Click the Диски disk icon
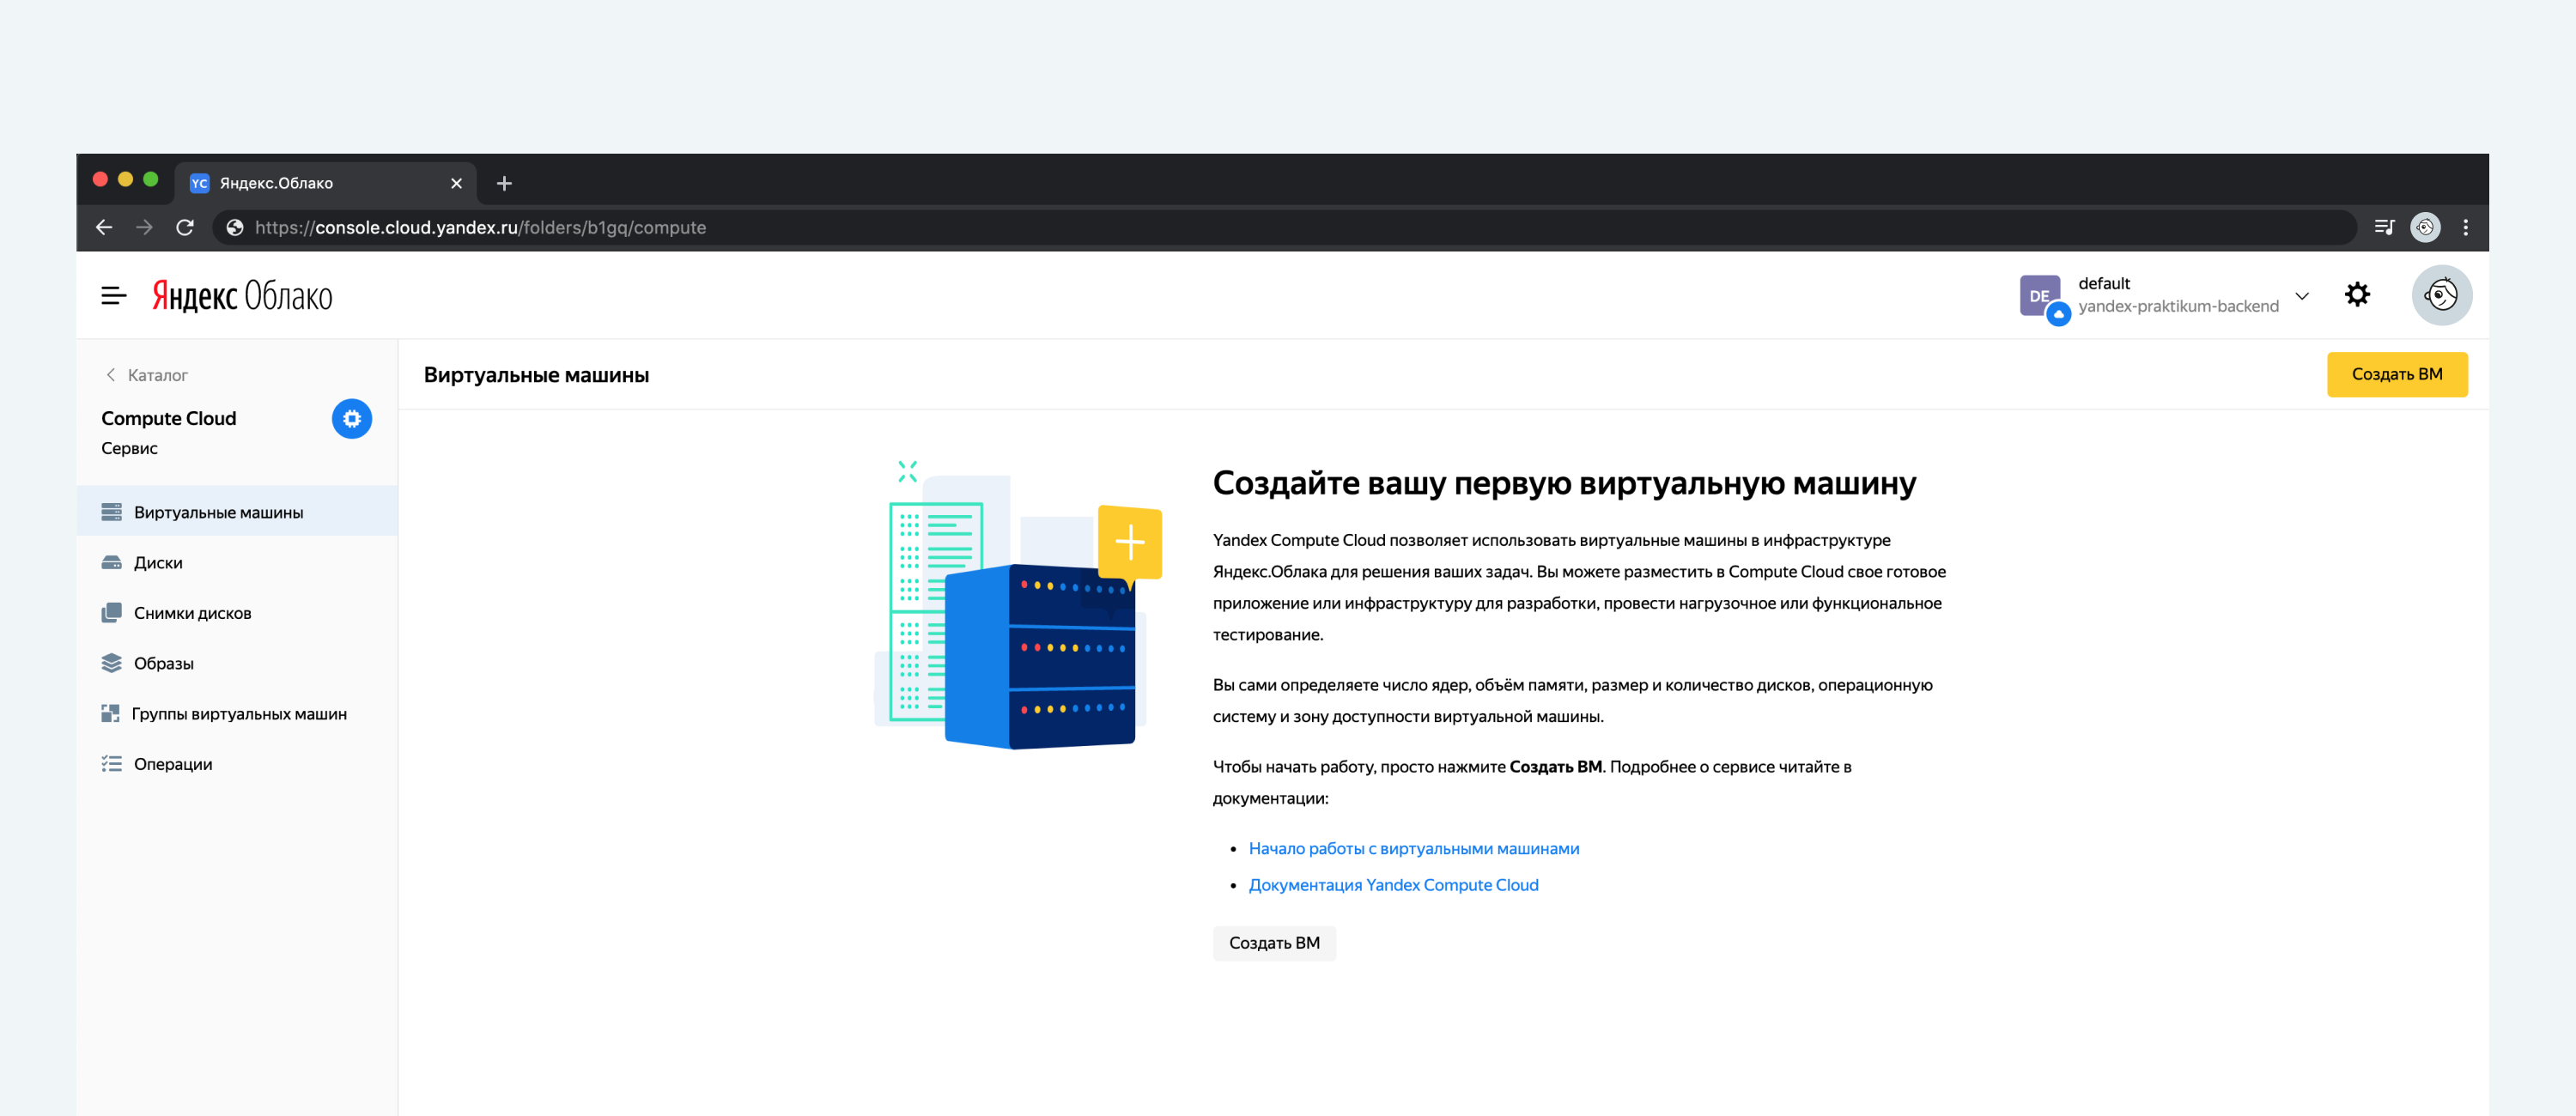 tap(111, 562)
